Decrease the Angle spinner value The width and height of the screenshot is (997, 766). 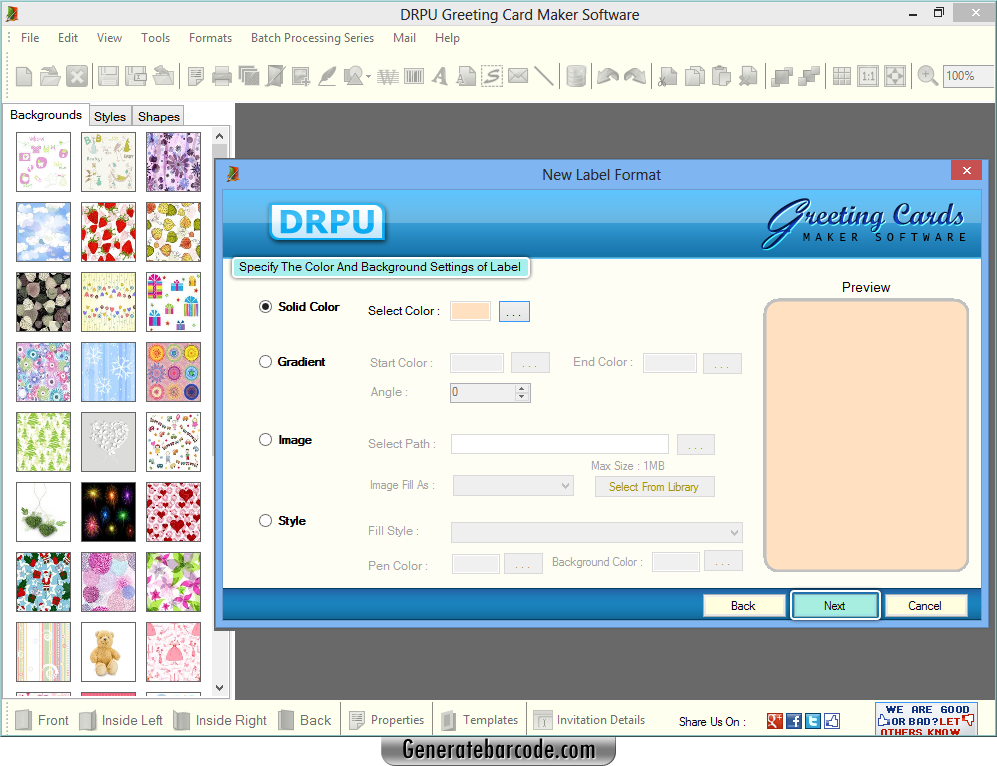(x=521, y=397)
